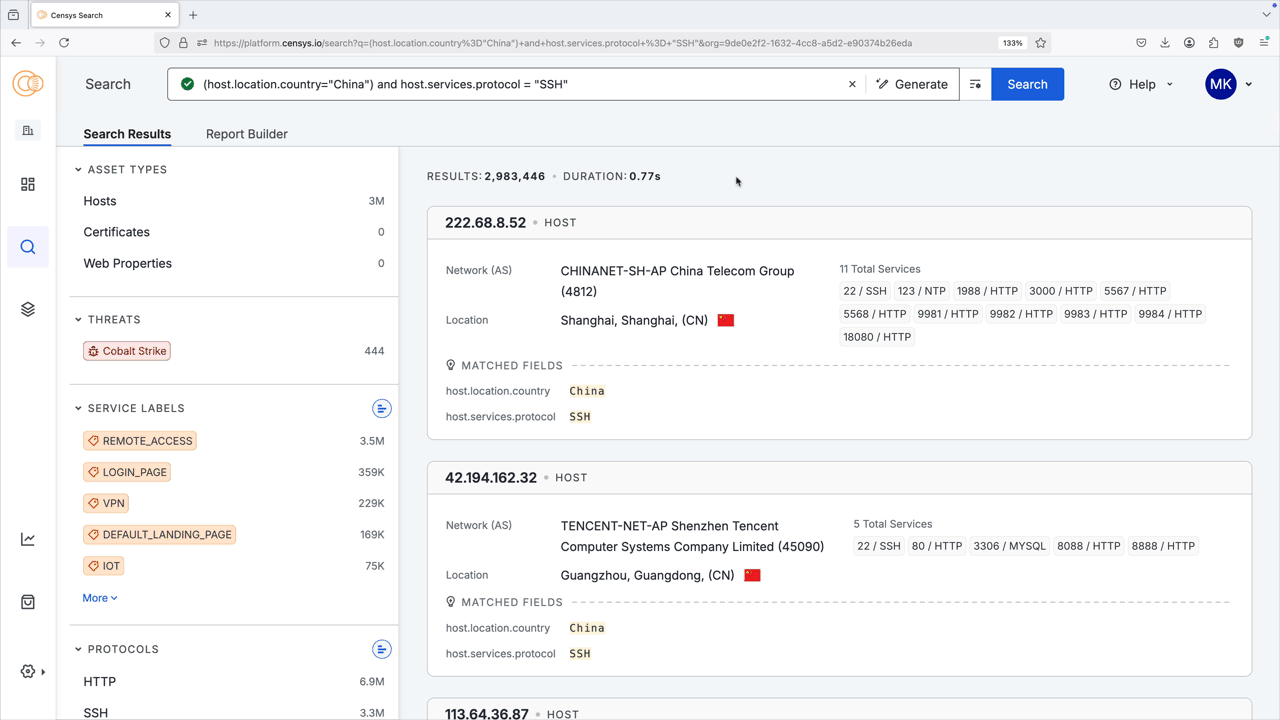Open the query filter options icon
1280x720 pixels.
[975, 84]
